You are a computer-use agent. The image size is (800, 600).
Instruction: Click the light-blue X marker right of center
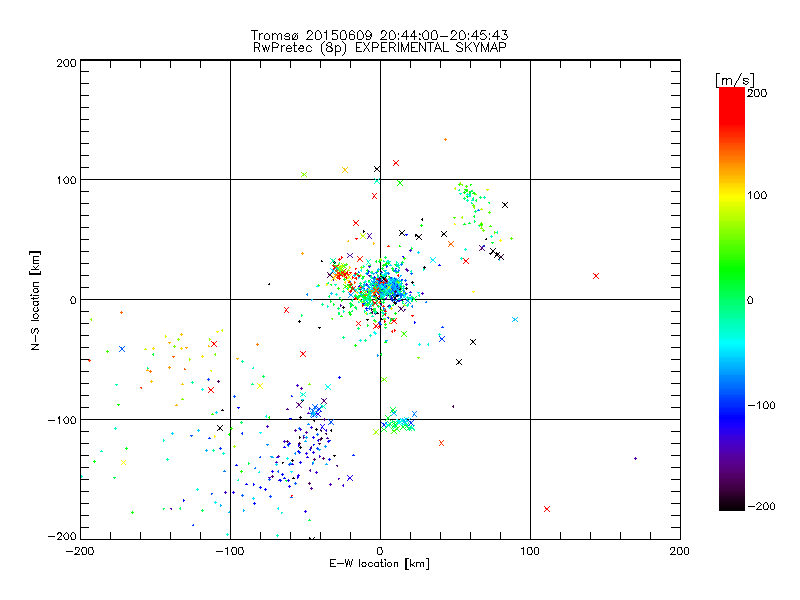515,320
